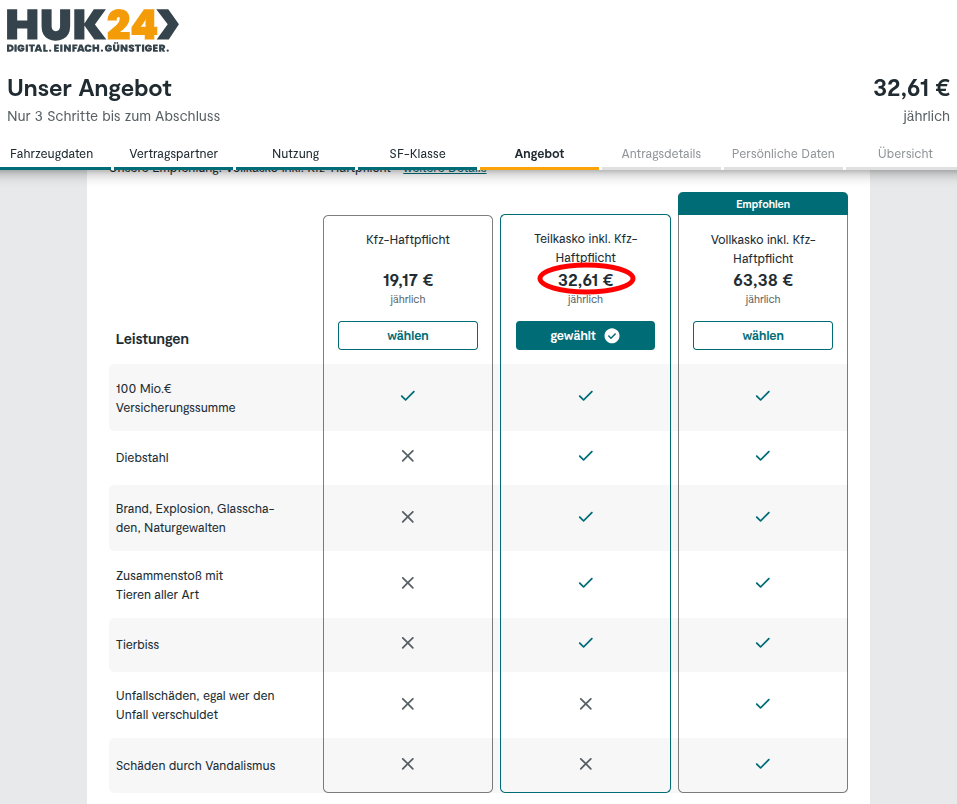This screenshot has width=957, height=804.
Task: Click Diebstahl cross icon under Kfz-Haftpflicht
Action: point(407,456)
